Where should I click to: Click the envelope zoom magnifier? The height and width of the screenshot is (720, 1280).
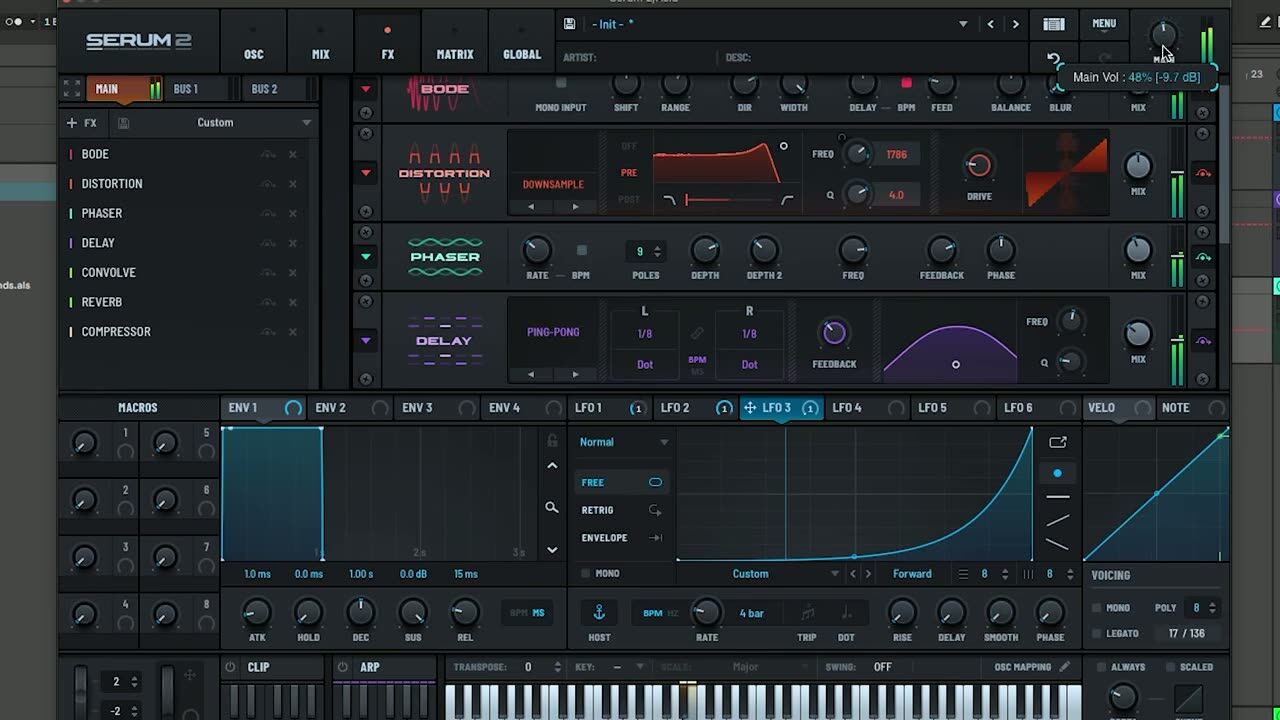pos(552,508)
